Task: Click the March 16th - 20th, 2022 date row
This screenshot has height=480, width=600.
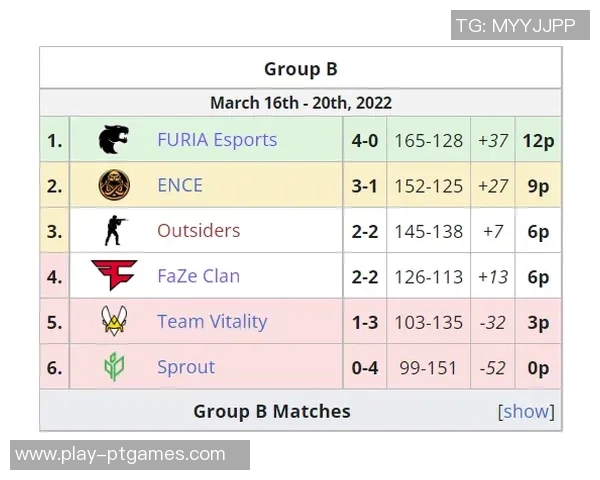Action: click(300, 102)
